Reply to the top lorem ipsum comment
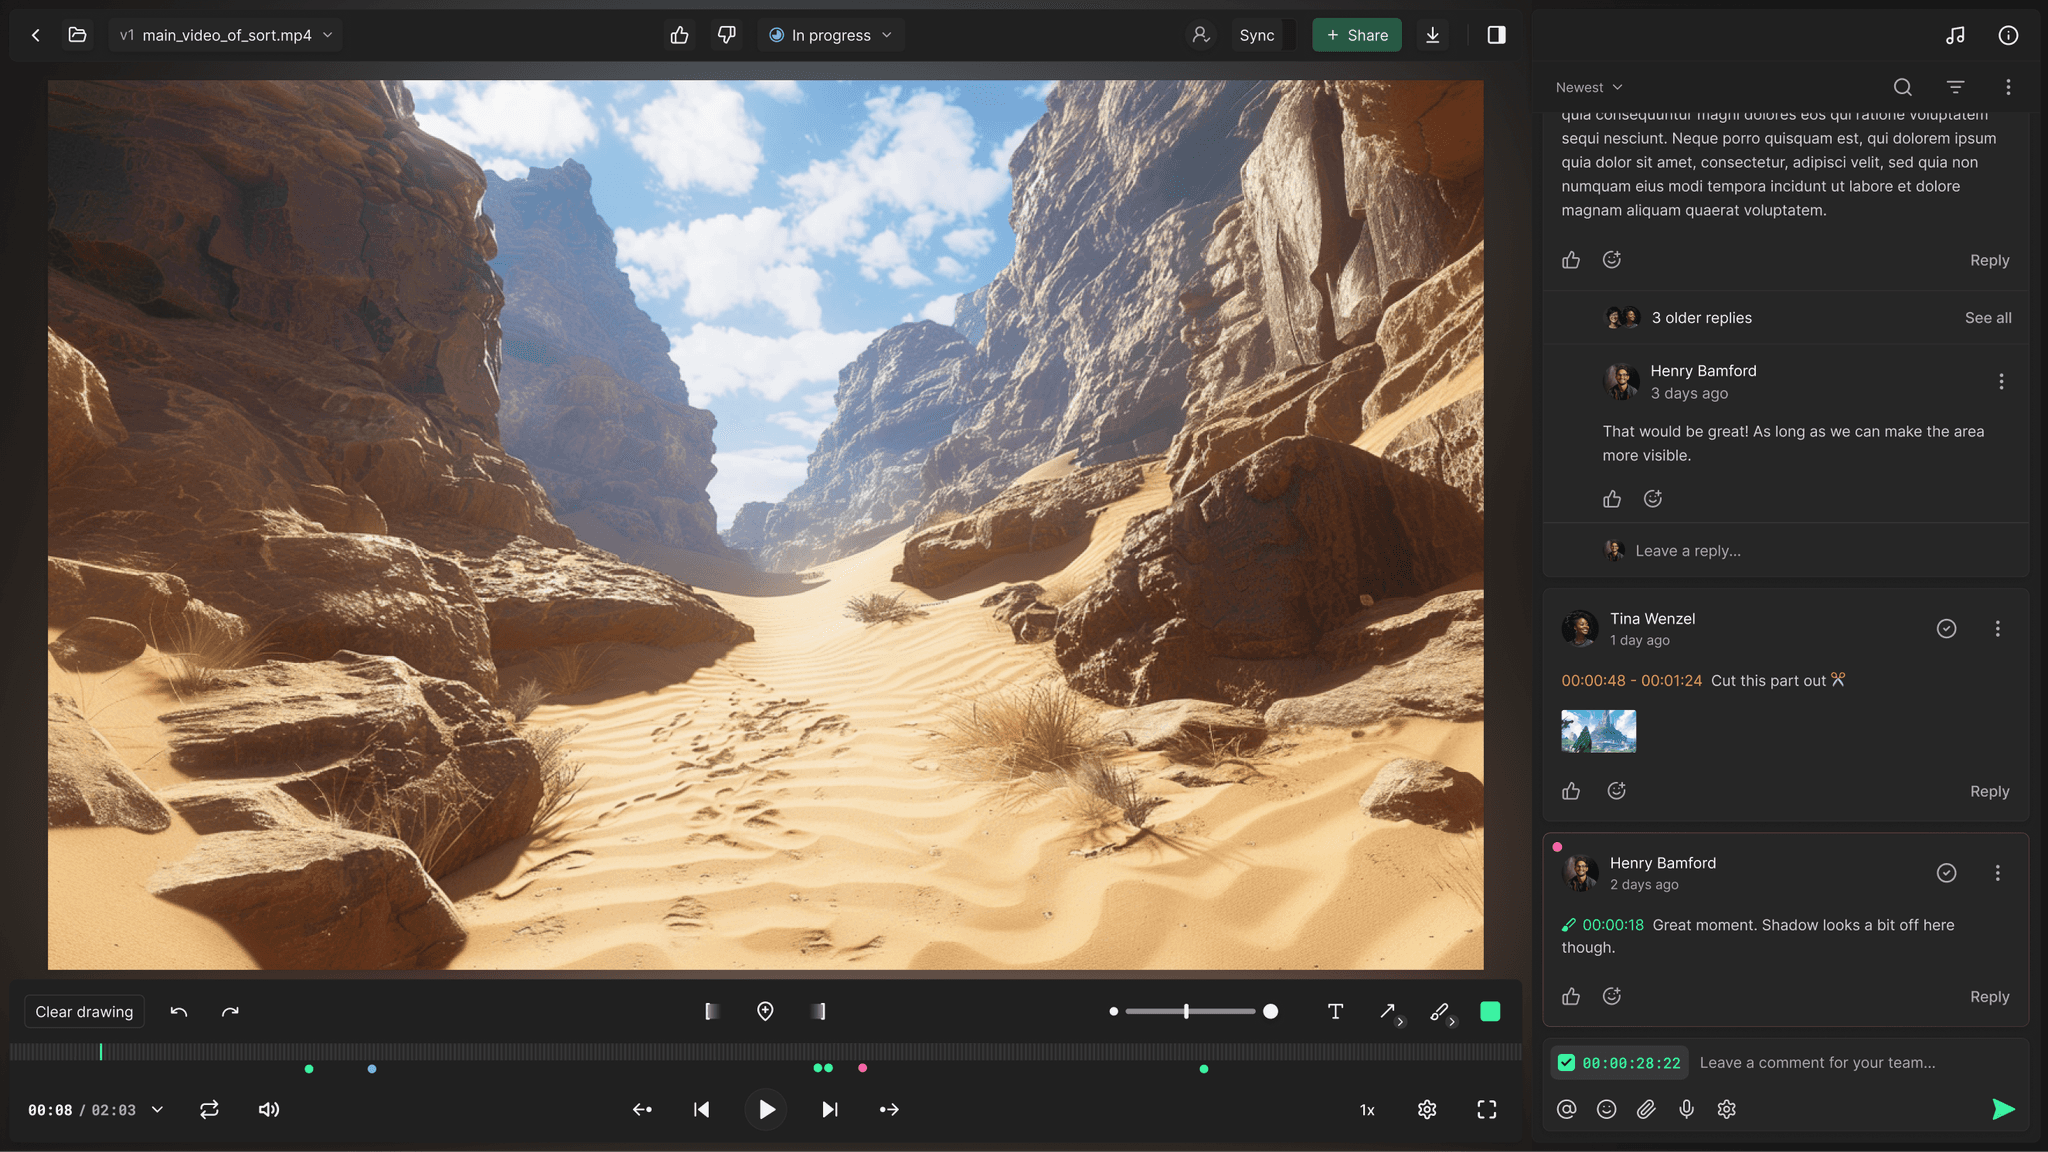 1989,260
